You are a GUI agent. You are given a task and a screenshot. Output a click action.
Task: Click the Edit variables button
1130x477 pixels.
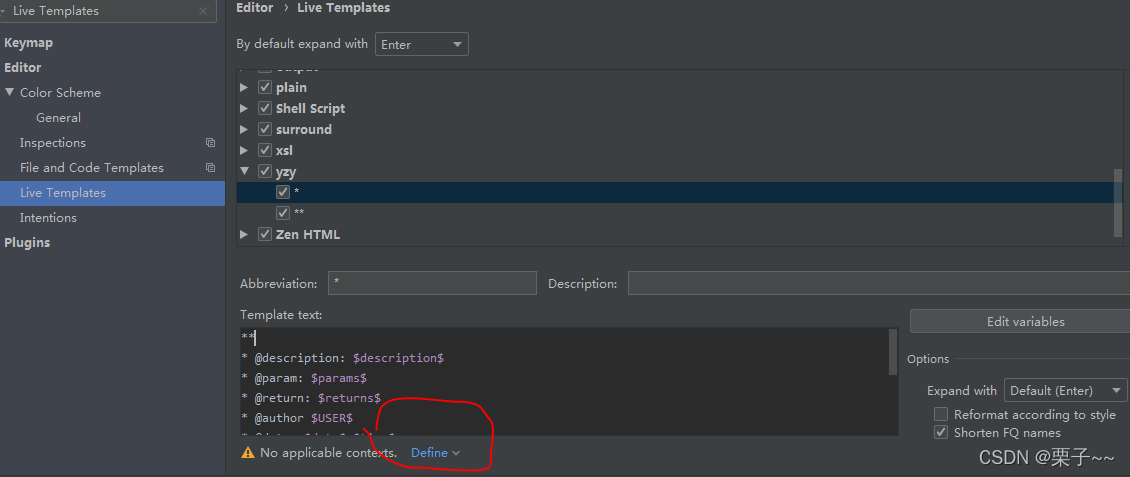coord(1020,321)
